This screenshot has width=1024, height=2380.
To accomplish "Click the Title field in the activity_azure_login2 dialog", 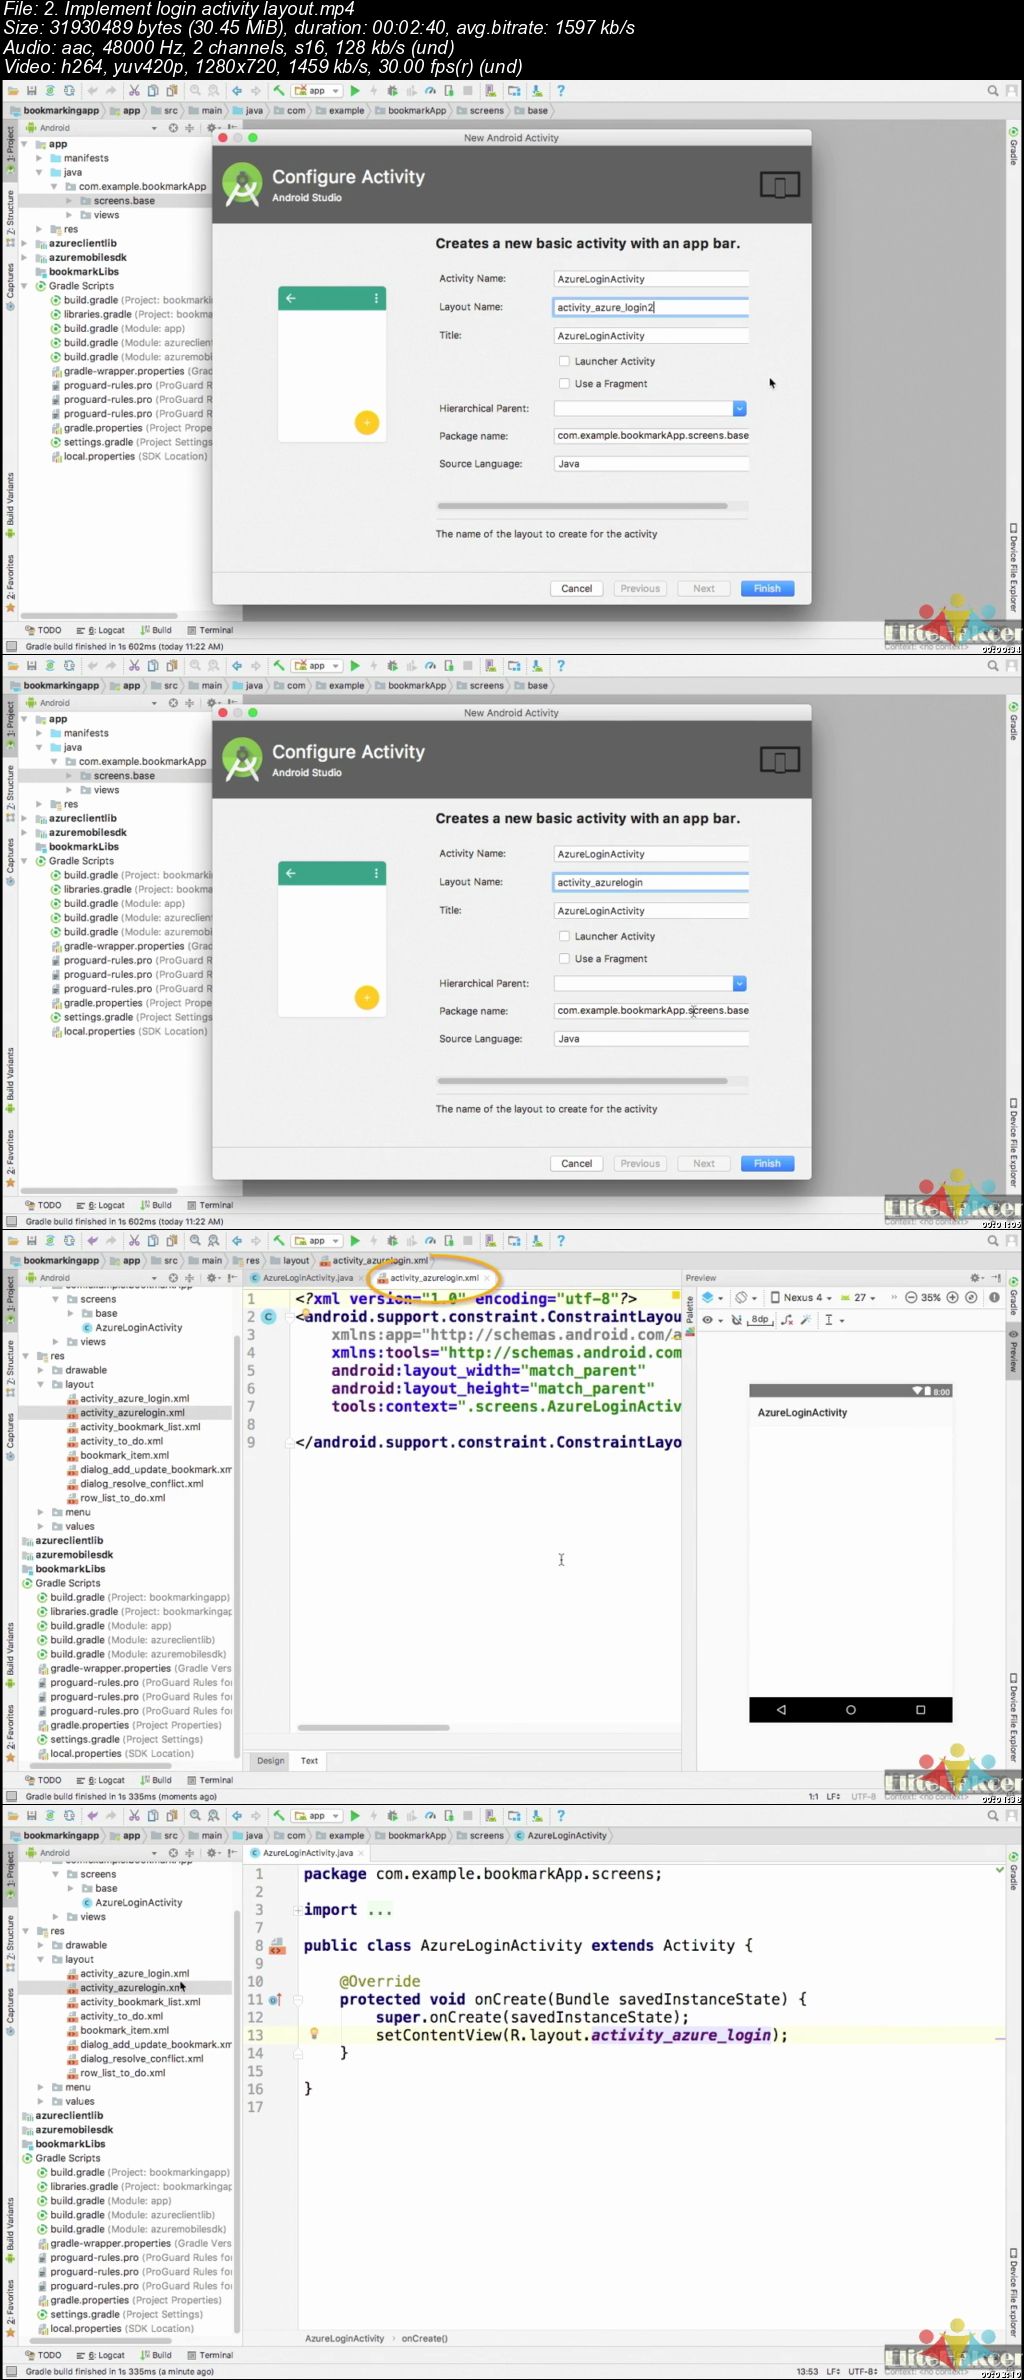I will [x=651, y=336].
